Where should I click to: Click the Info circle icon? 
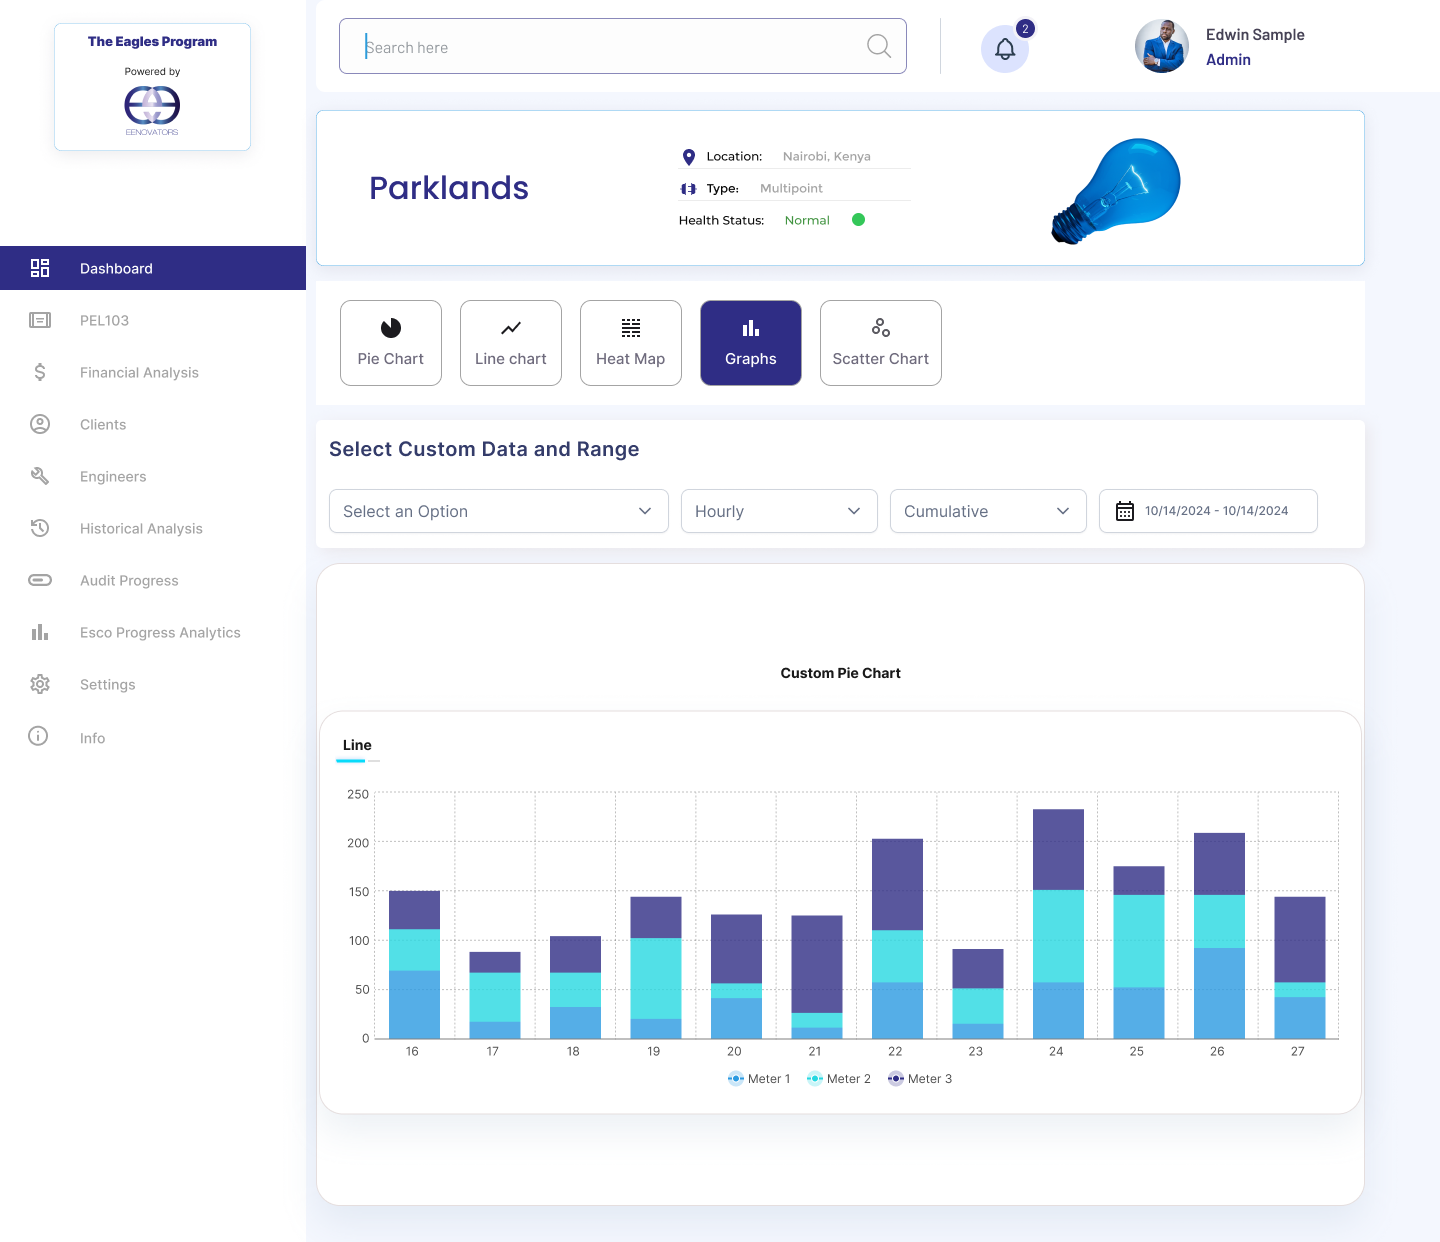pos(38,736)
